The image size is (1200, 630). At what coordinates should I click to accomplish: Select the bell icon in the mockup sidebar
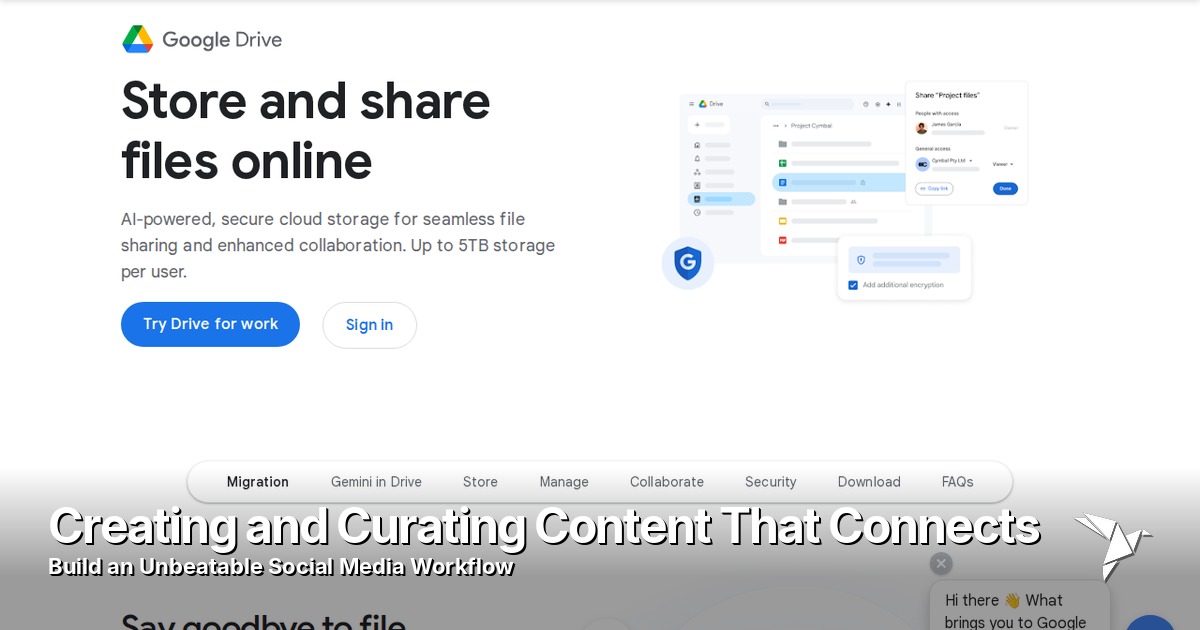pyautogui.click(x=697, y=158)
